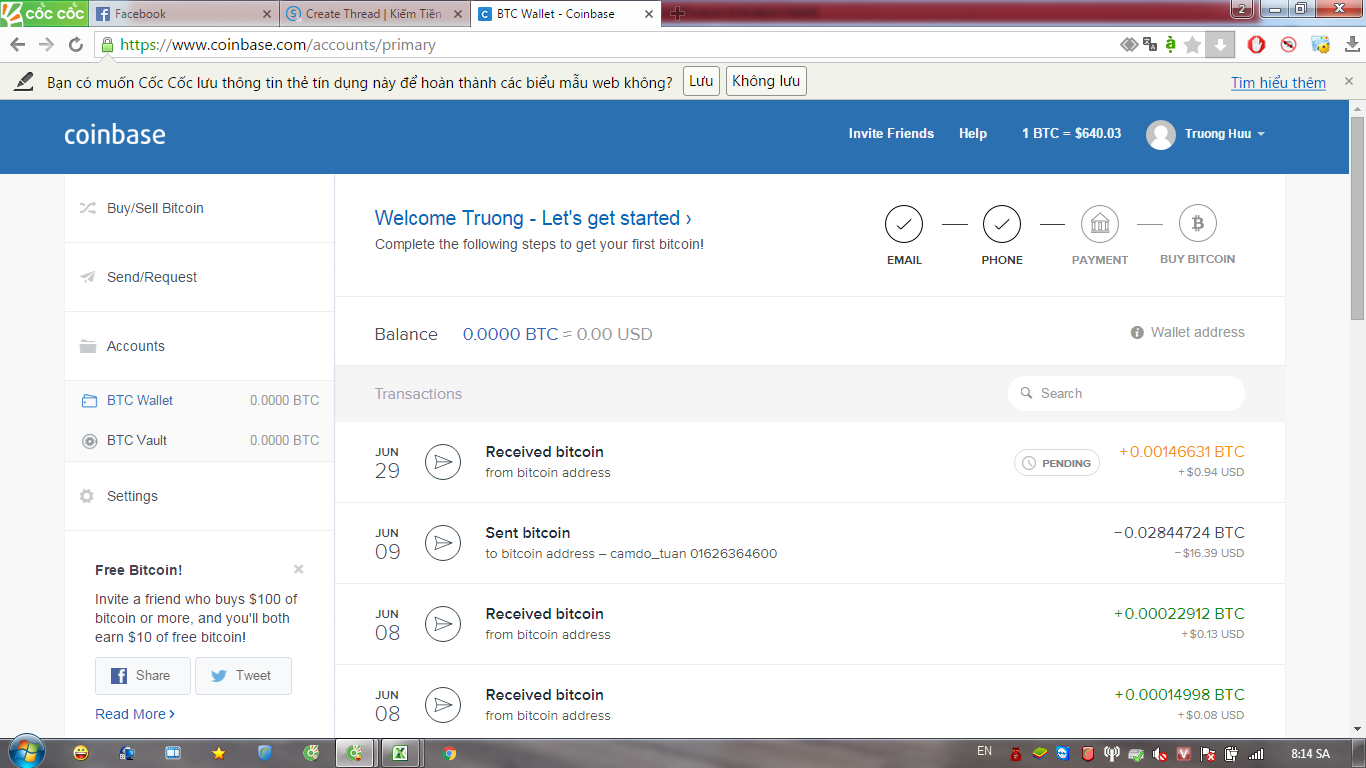Click the browser forward arrow

tap(47, 45)
